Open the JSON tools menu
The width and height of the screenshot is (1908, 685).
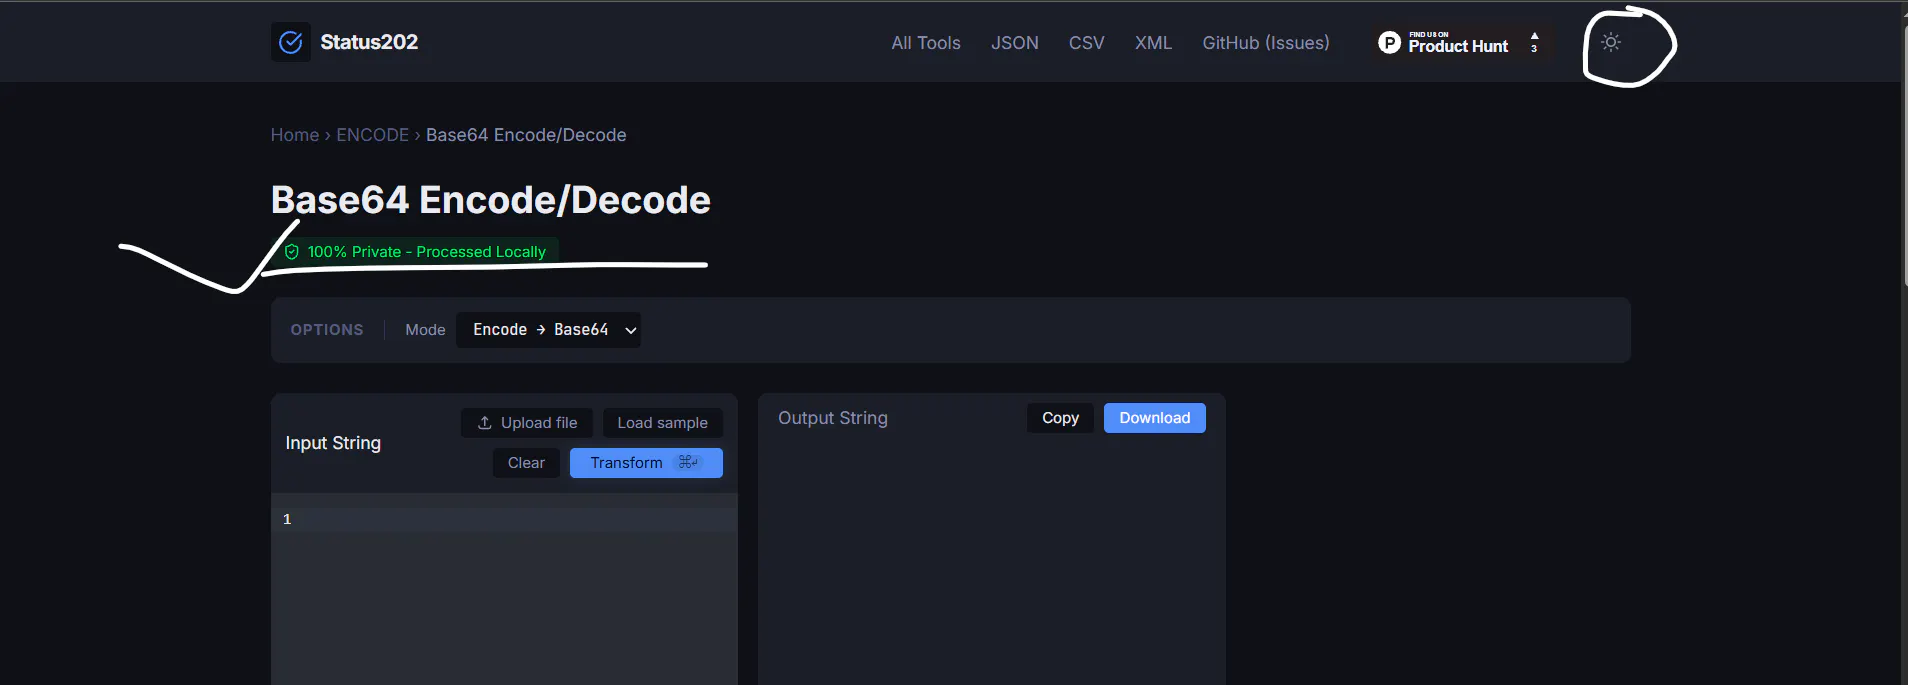1014,43
